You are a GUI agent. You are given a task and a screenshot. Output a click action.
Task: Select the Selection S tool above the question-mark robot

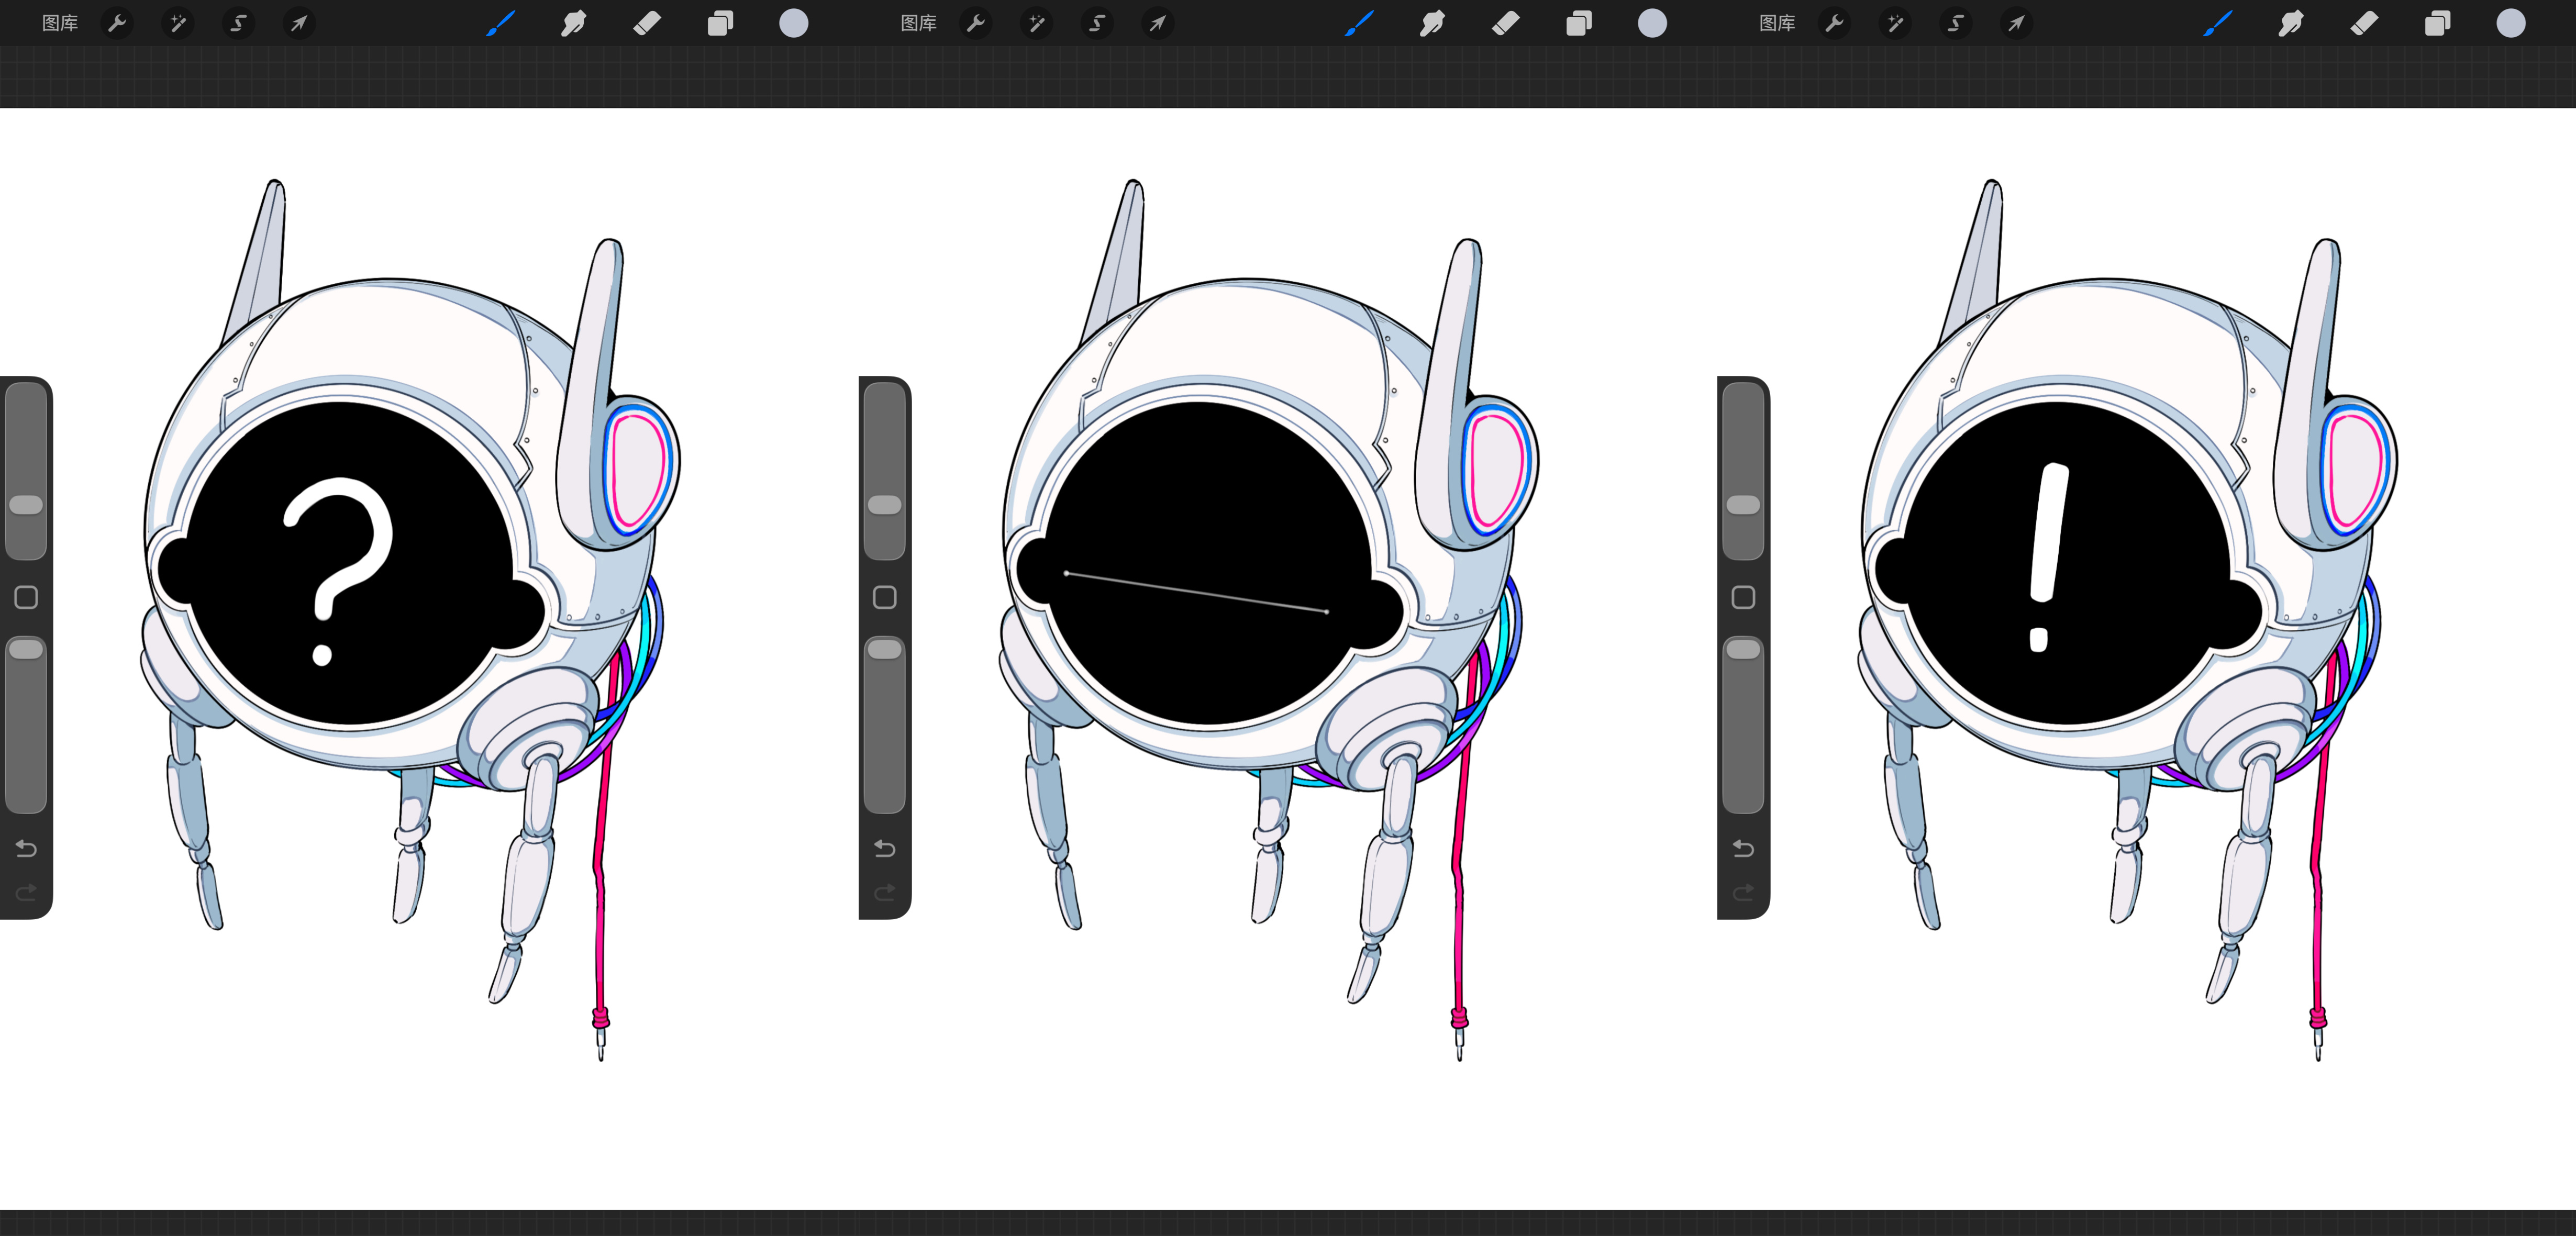[238, 23]
